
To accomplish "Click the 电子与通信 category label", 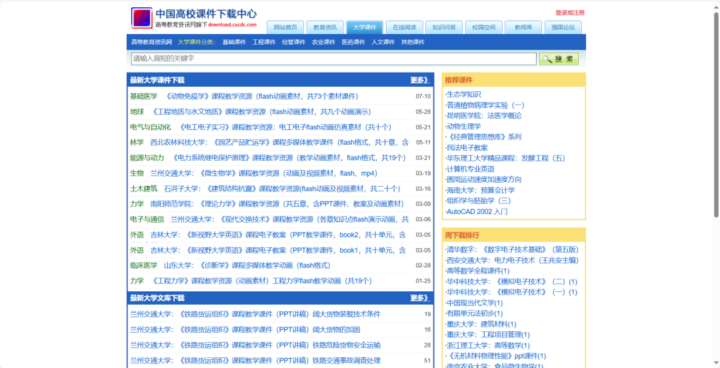I will coord(147,220).
